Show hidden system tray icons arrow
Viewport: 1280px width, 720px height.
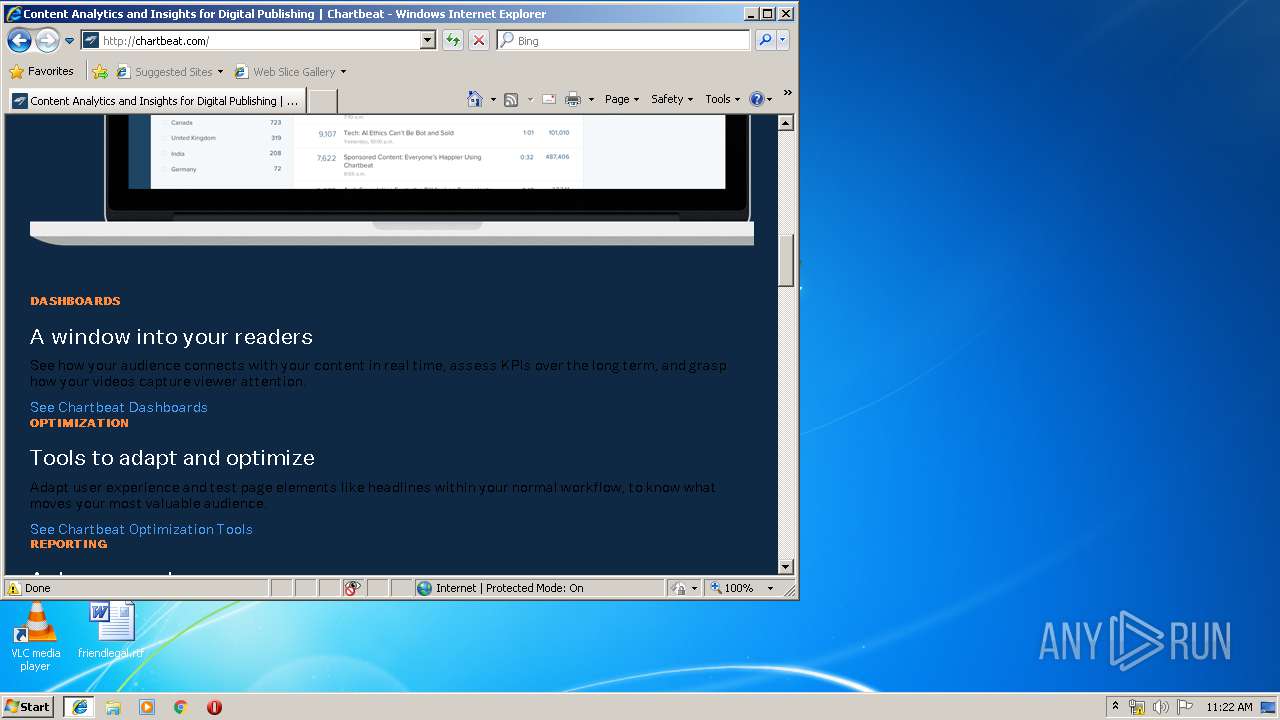point(1115,706)
